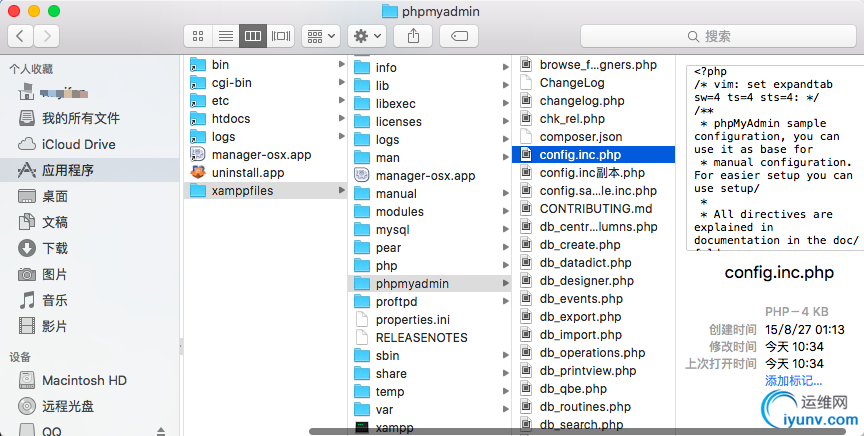Click 添加标记… link
864x436 pixels.
tap(793, 381)
